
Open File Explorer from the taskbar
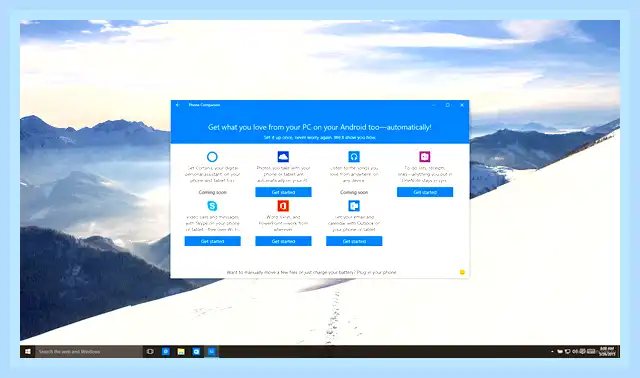point(181,351)
